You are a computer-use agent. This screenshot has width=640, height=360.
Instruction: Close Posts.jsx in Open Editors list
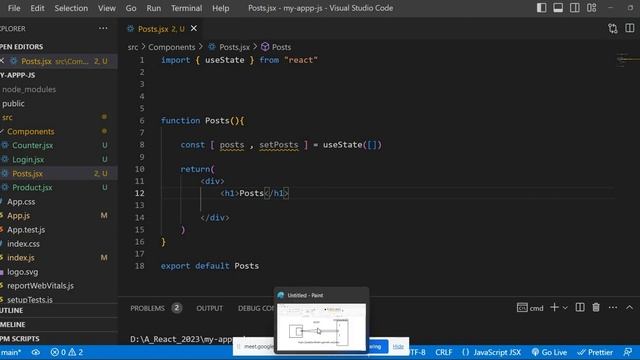[2, 61]
